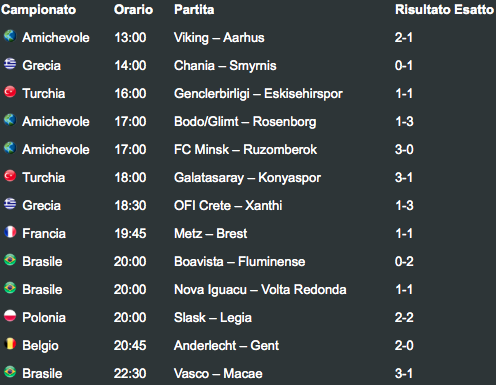
Task: Click the Belgian flag icon next to Belgio
Action: [10, 344]
